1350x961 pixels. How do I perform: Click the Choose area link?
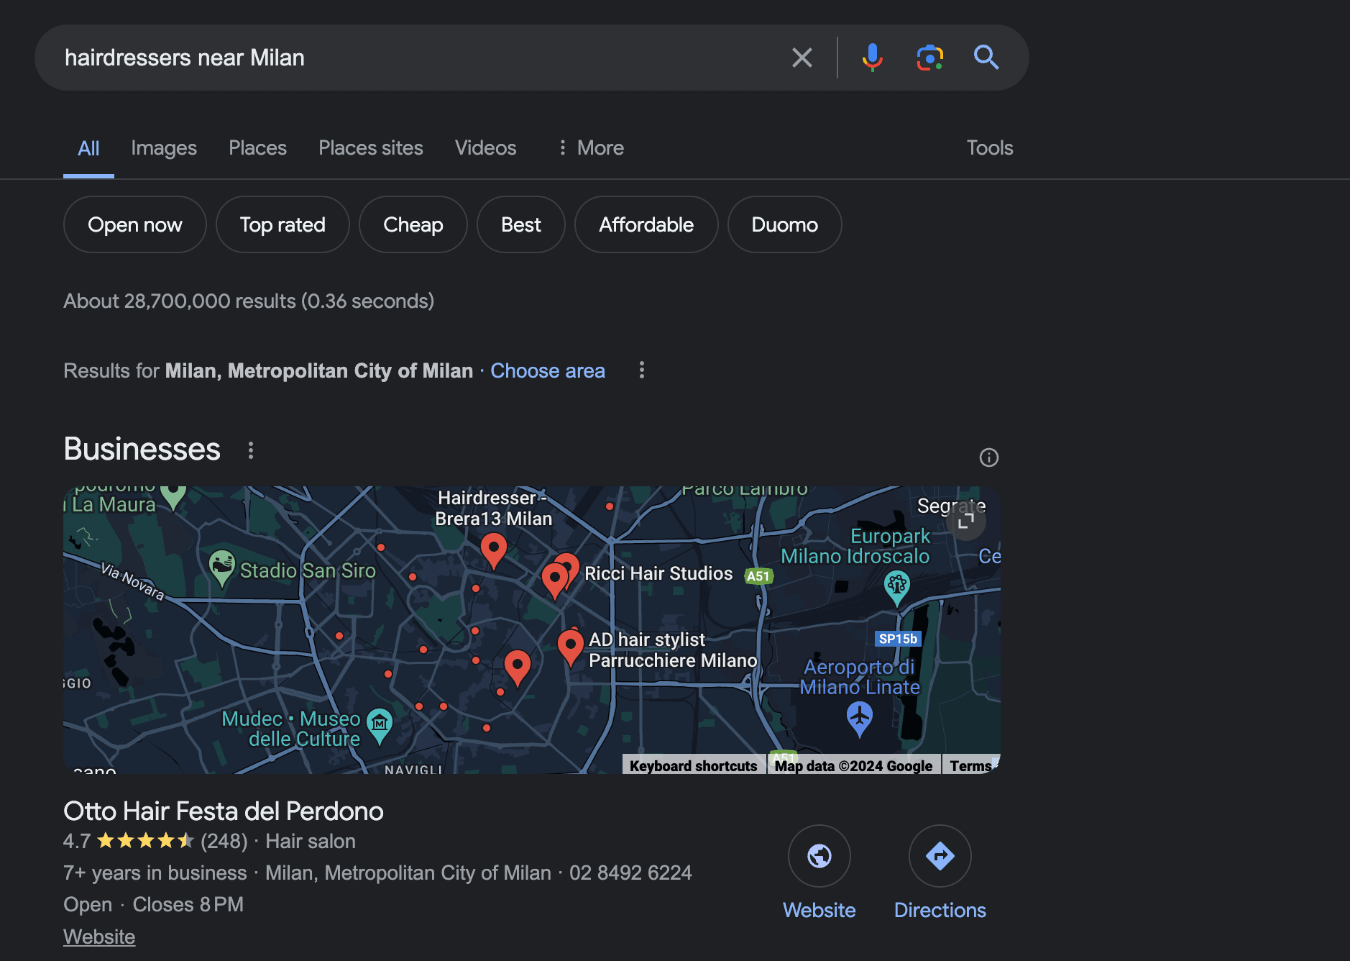(x=547, y=370)
